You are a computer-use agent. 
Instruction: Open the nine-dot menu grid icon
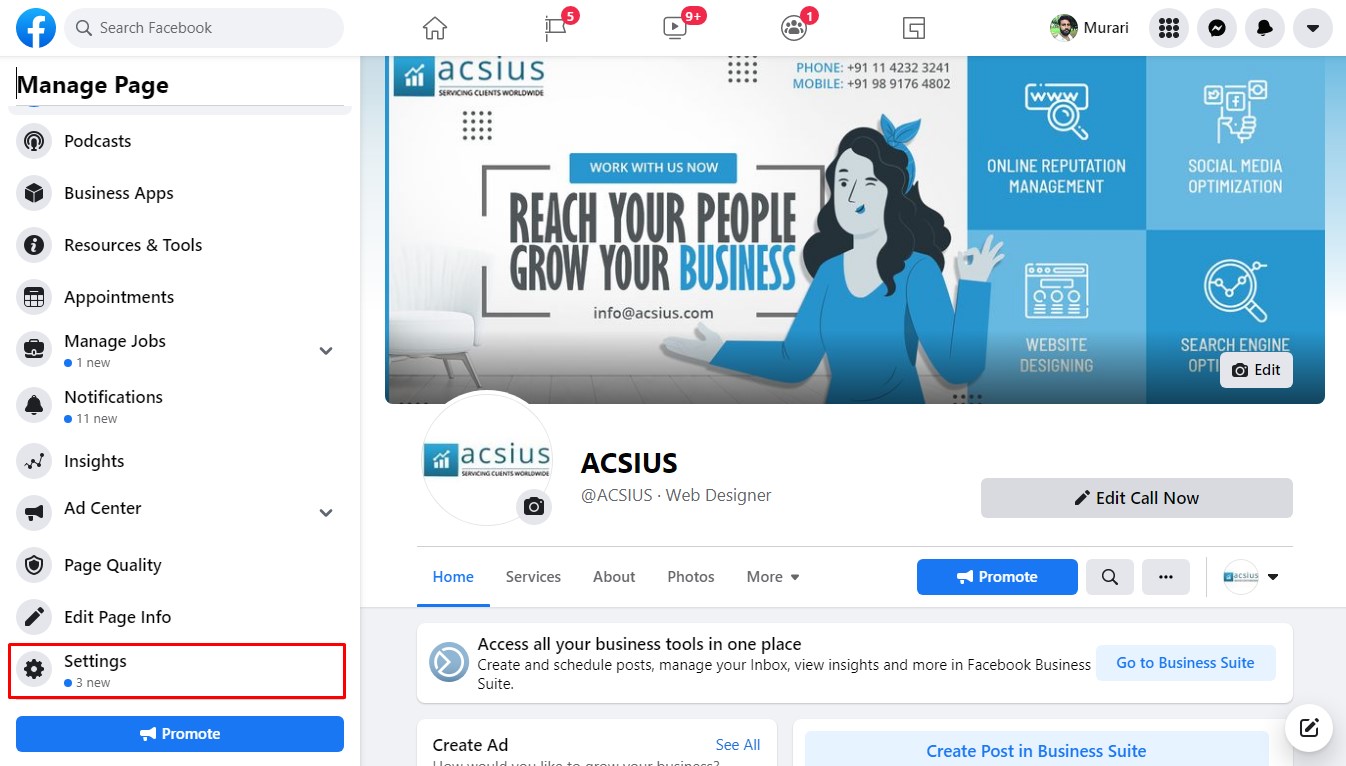(1169, 28)
